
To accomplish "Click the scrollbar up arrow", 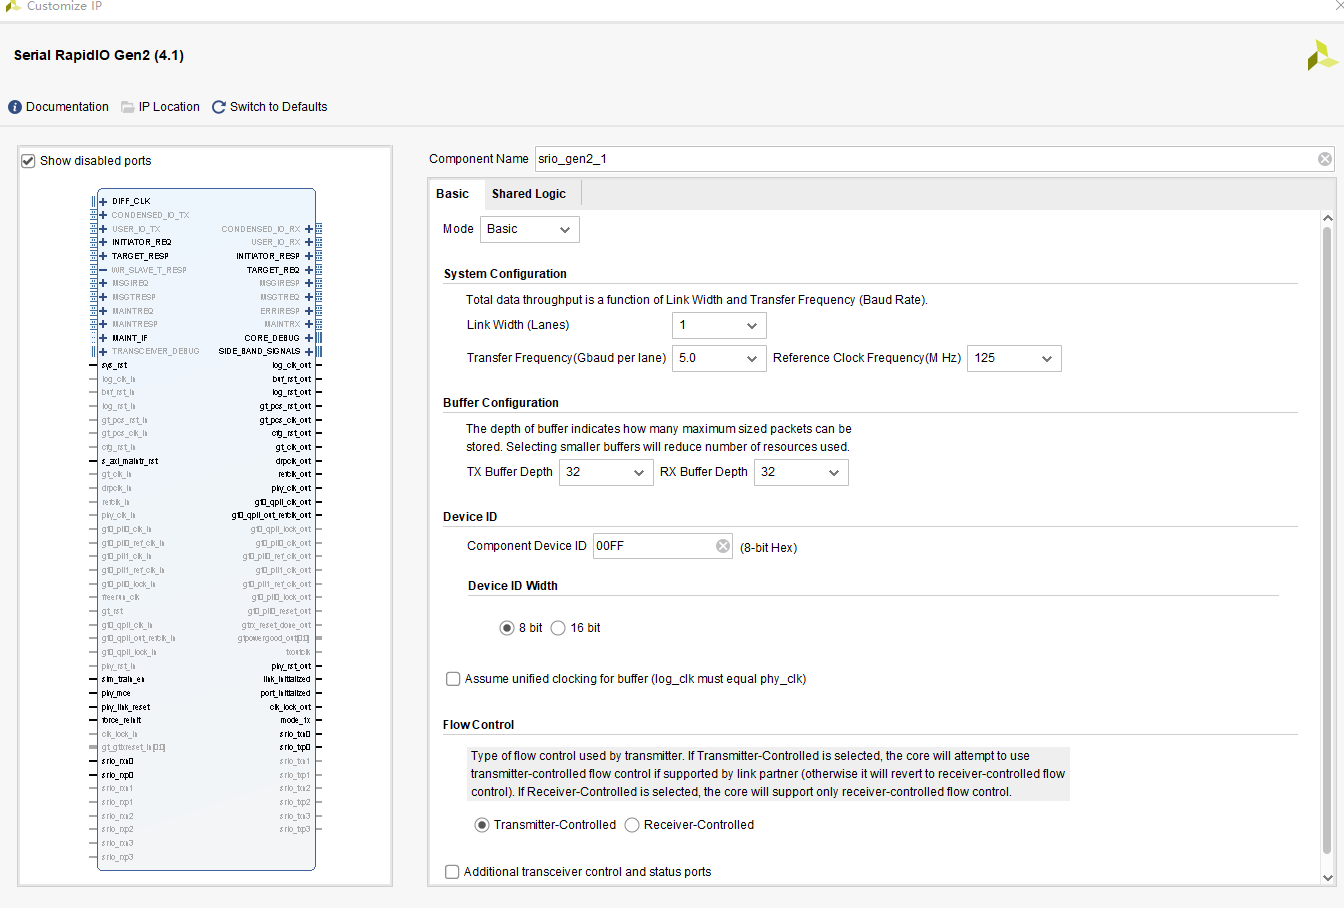I will pyautogui.click(x=1327, y=217).
